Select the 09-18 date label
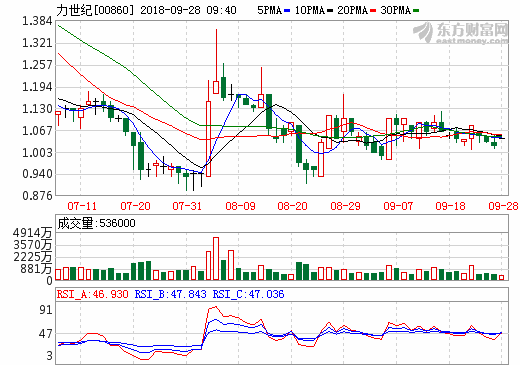This screenshot has width=520, height=365. (450, 206)
